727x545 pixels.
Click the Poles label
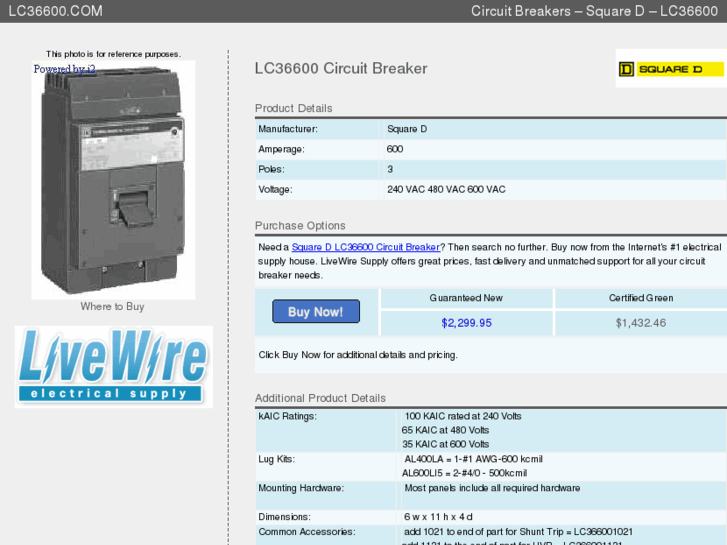(x=271, y=169)
